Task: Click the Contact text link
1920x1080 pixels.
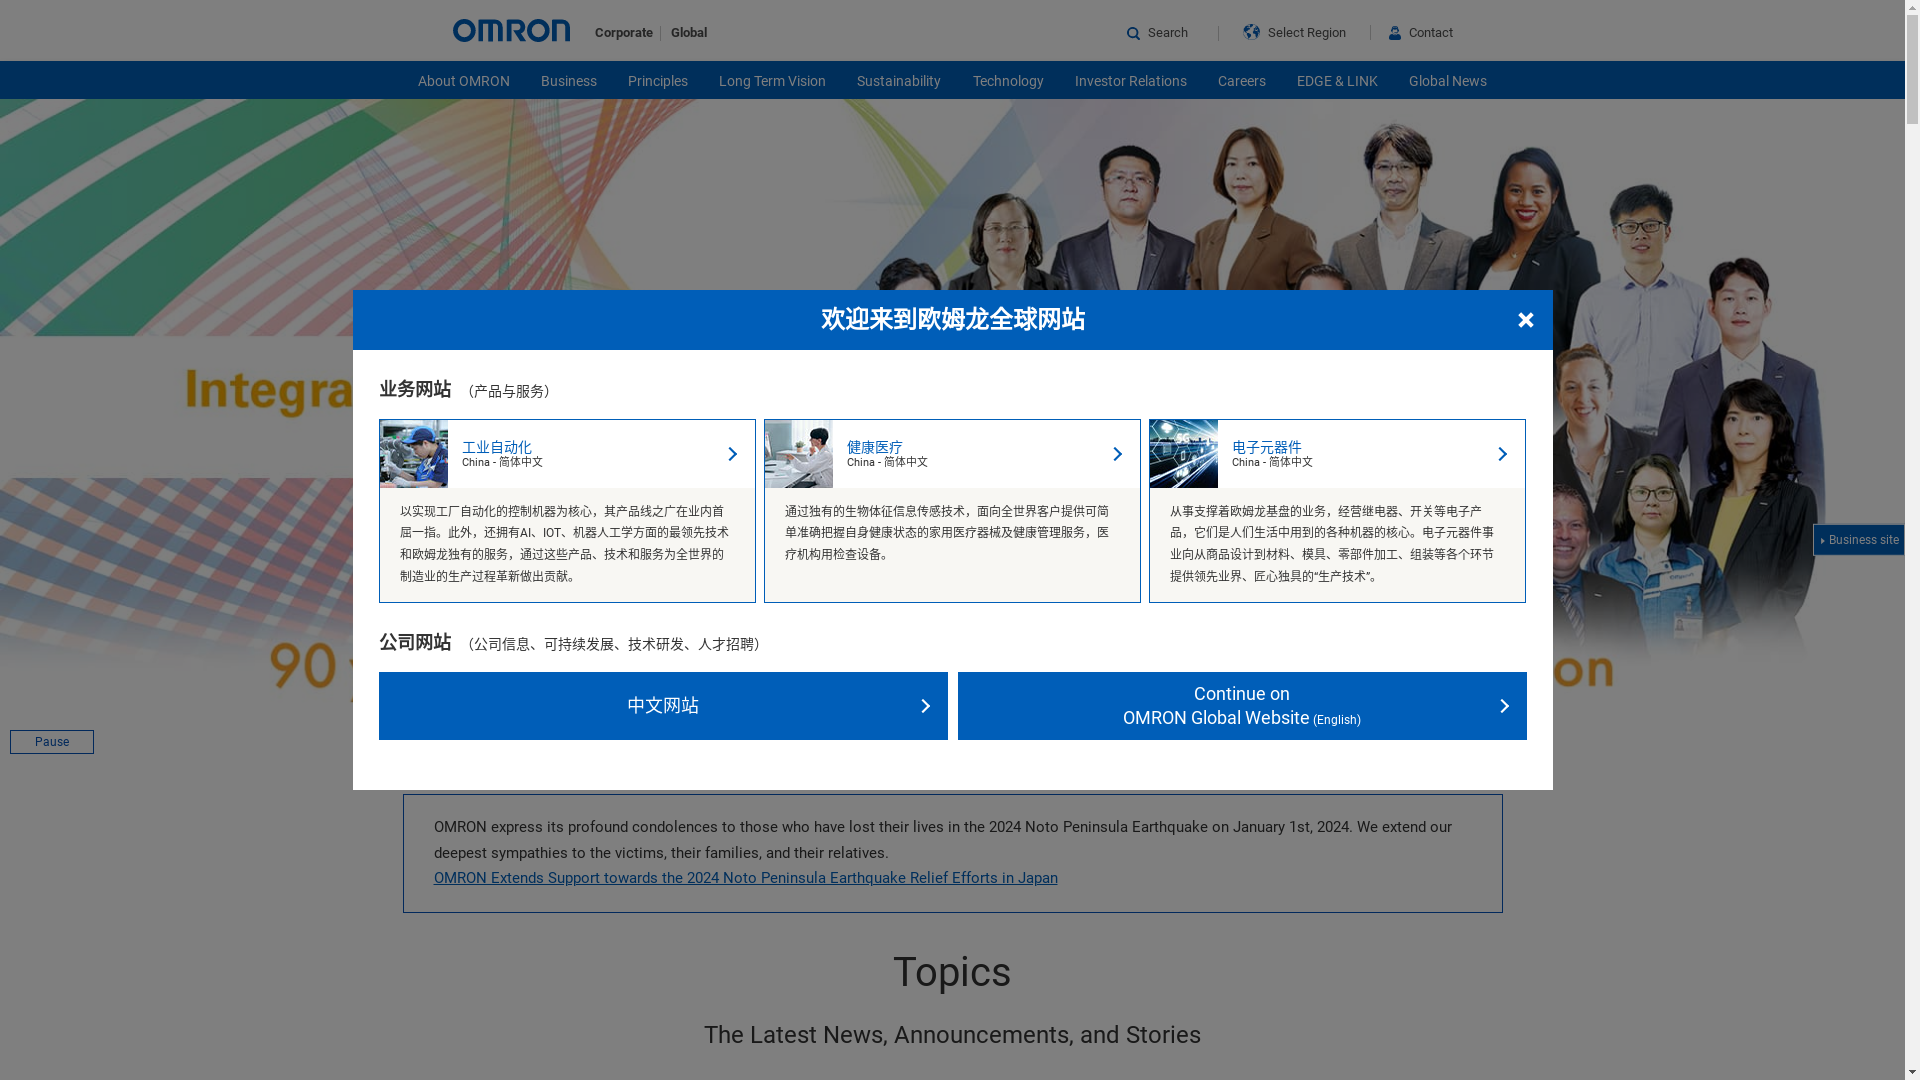Action: pyautogui.click(x=1431, y=33)
